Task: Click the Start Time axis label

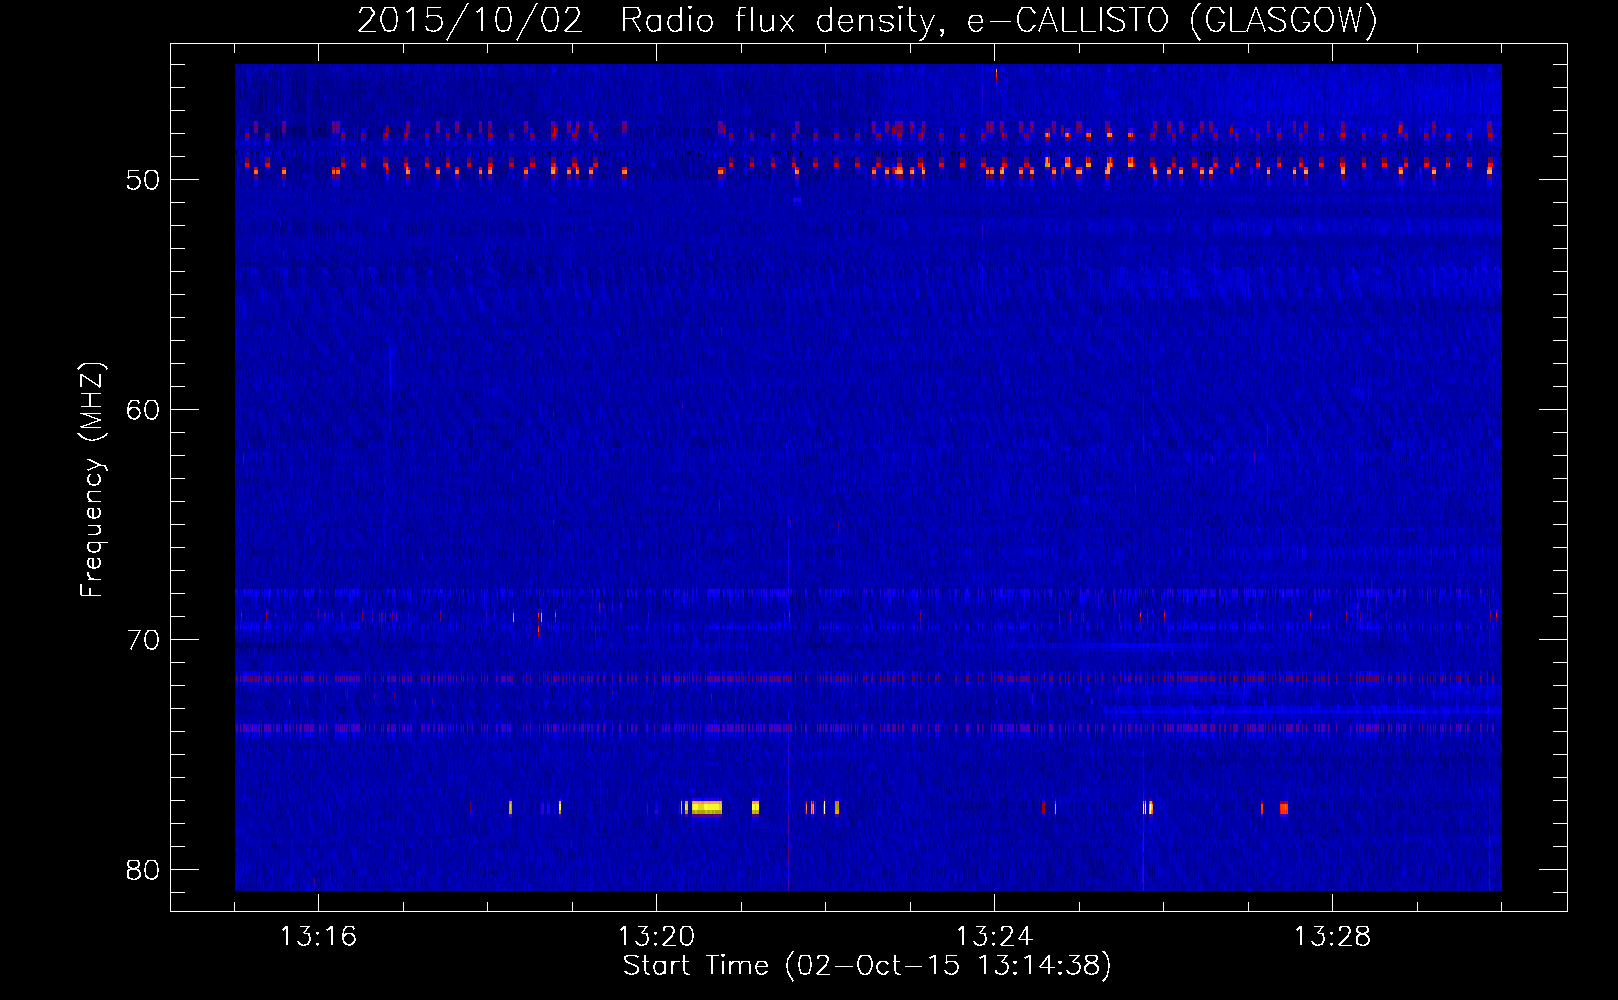Action: pyautogui.click(x=867, y=966)
